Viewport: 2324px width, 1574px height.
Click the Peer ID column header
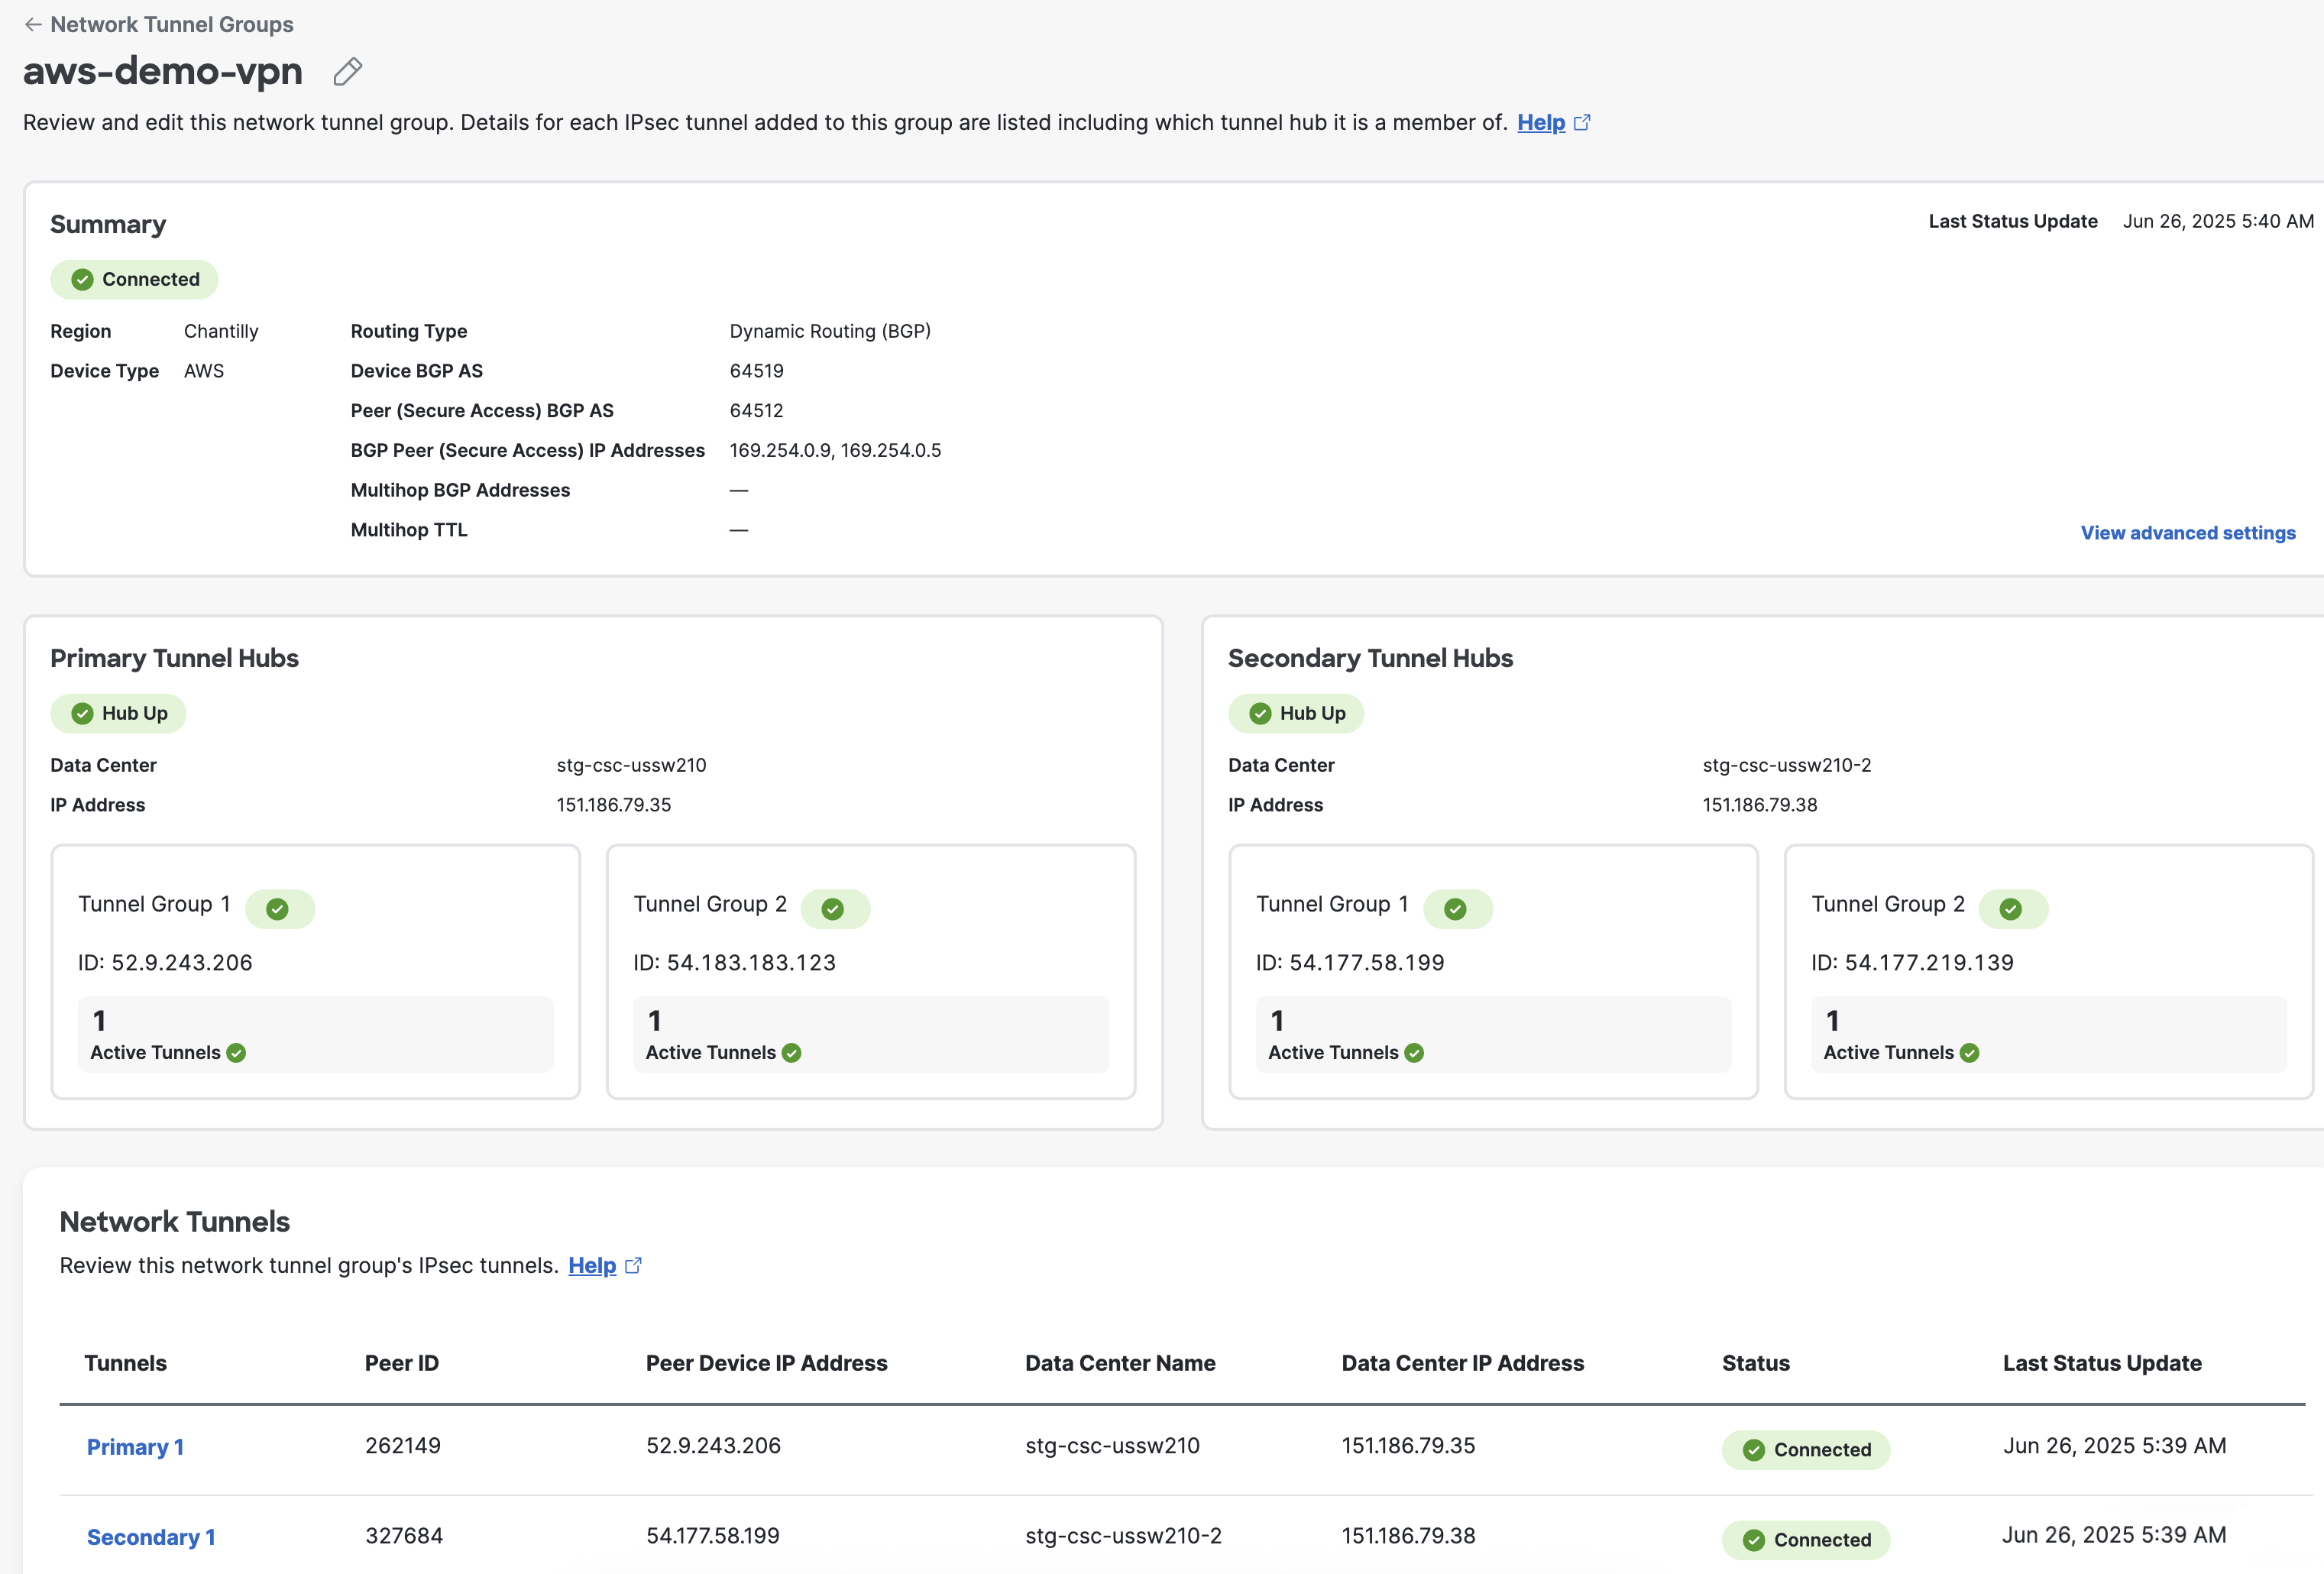point(402,1363)
